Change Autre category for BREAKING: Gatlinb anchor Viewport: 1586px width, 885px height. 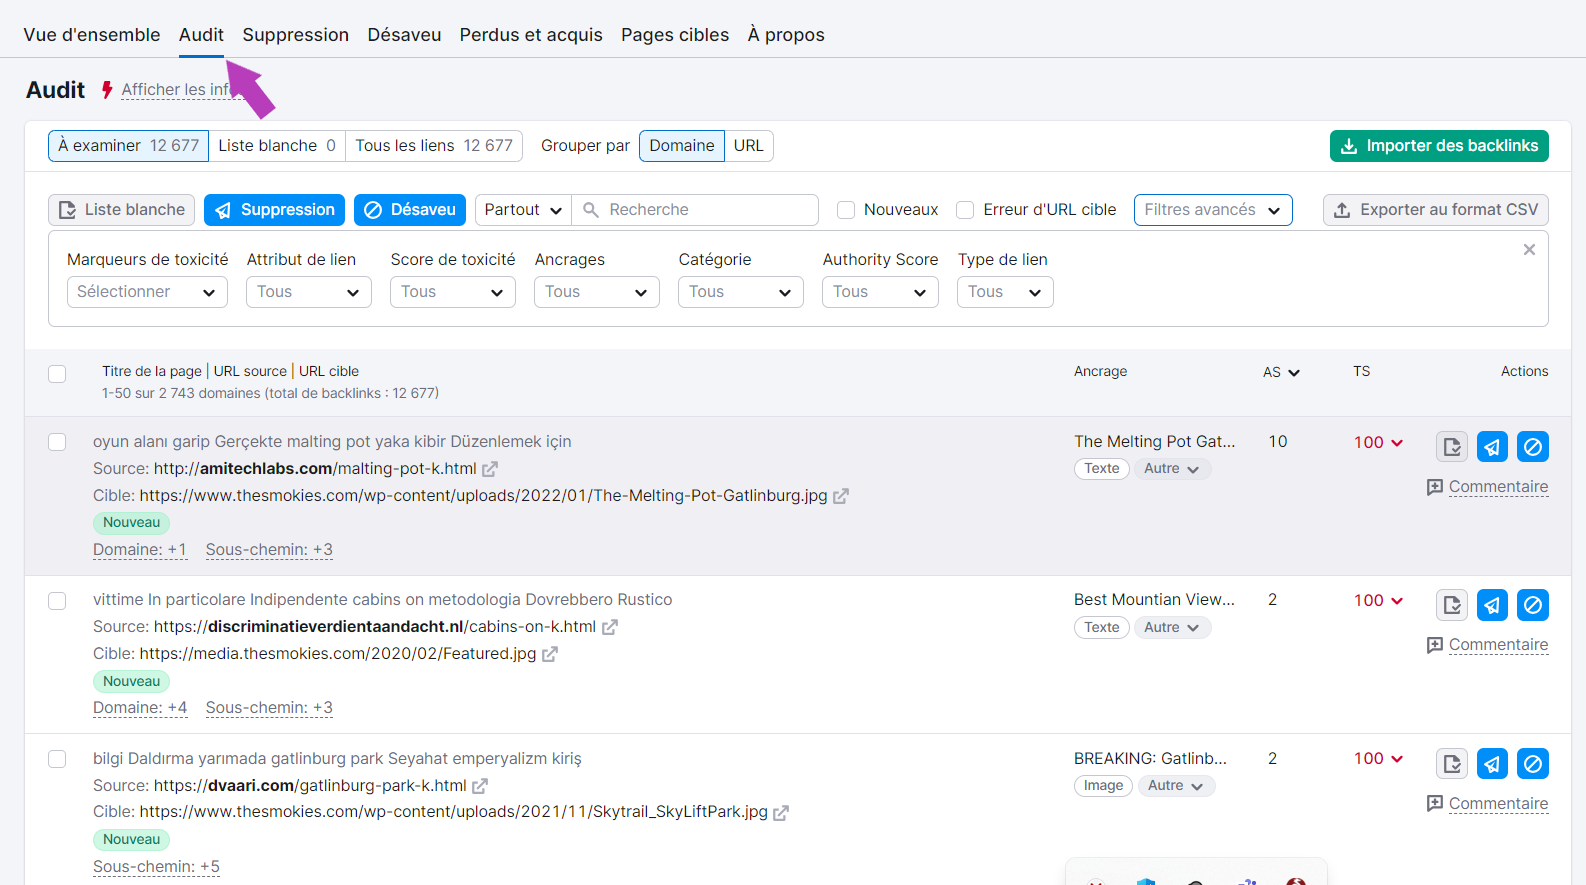pos(1176,786)
